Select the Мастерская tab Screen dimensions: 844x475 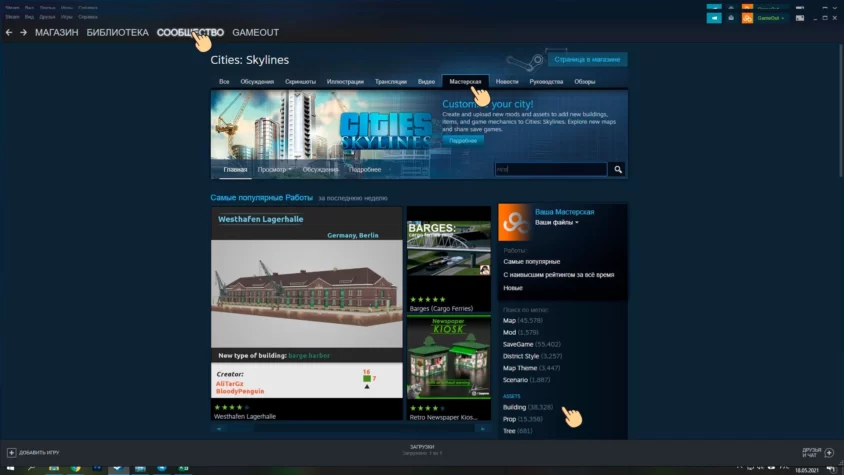pos(465,82)
